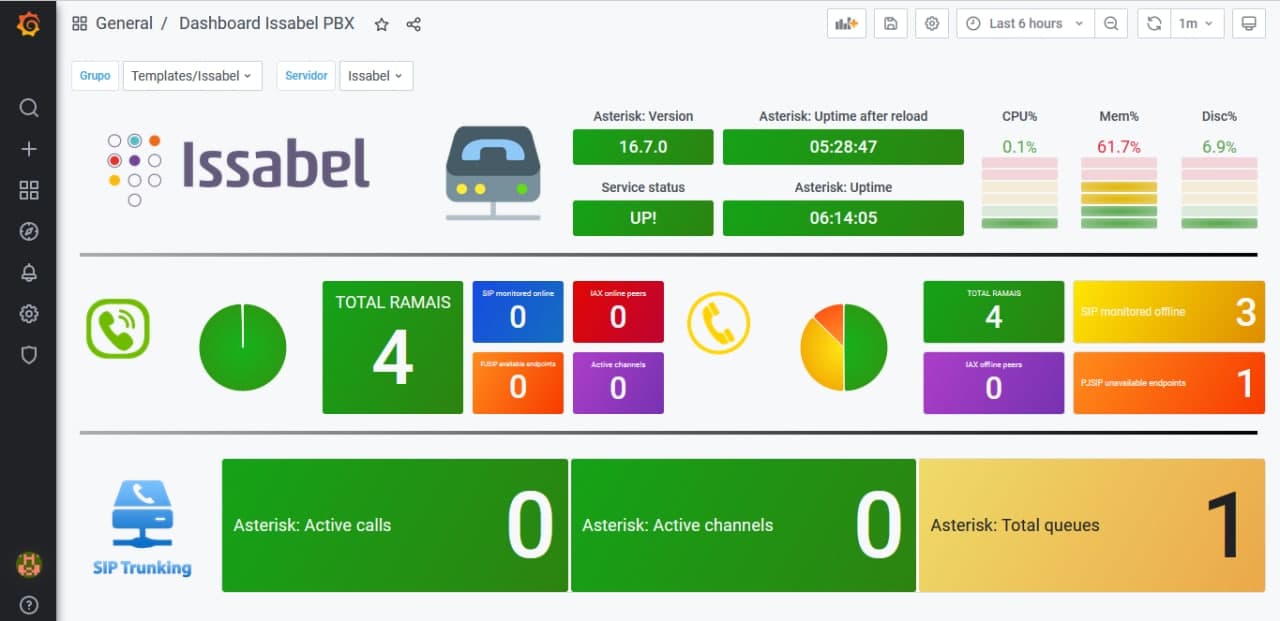Expand the 1m refresh interval dropdown

tap(1196, 23)
